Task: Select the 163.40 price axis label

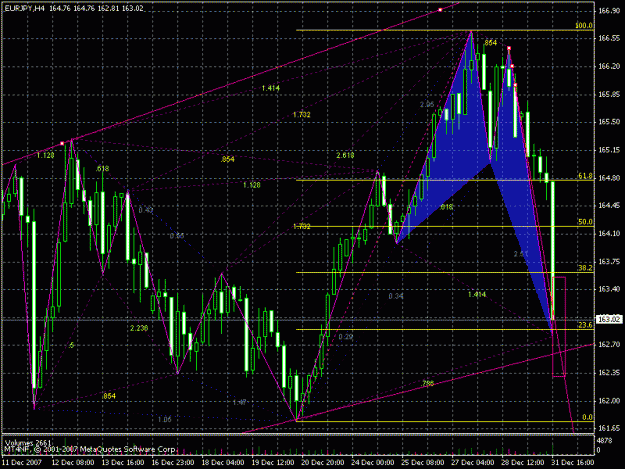Action: tap(609, 289)
